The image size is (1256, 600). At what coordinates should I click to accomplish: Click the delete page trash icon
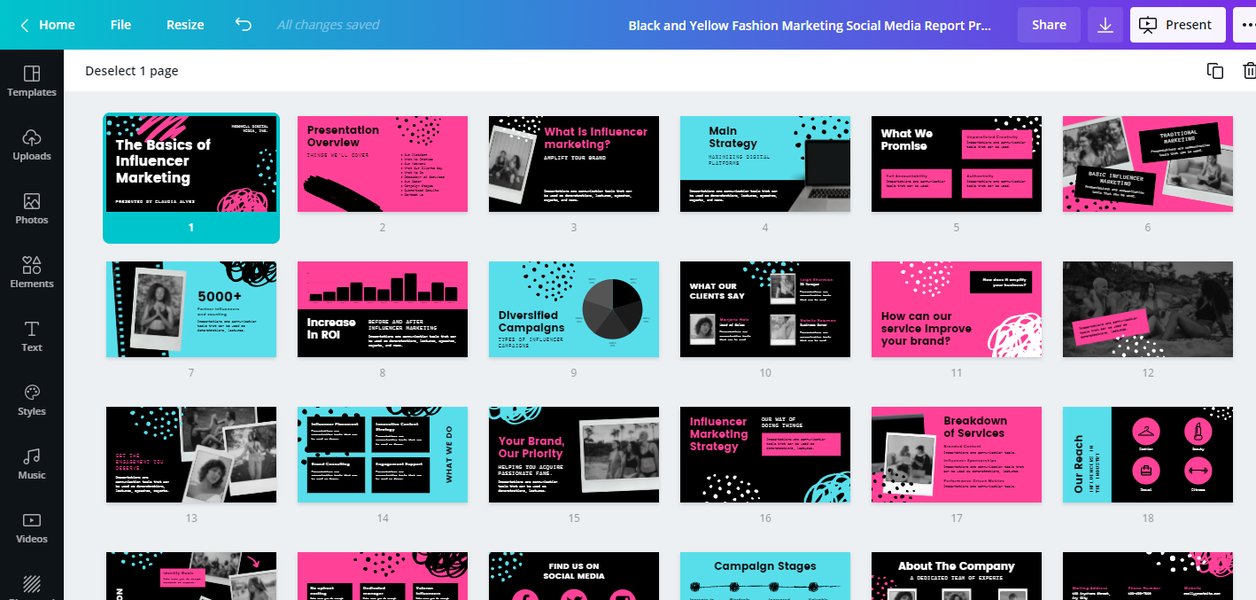pyautogui.click(x=1249, y=71)
